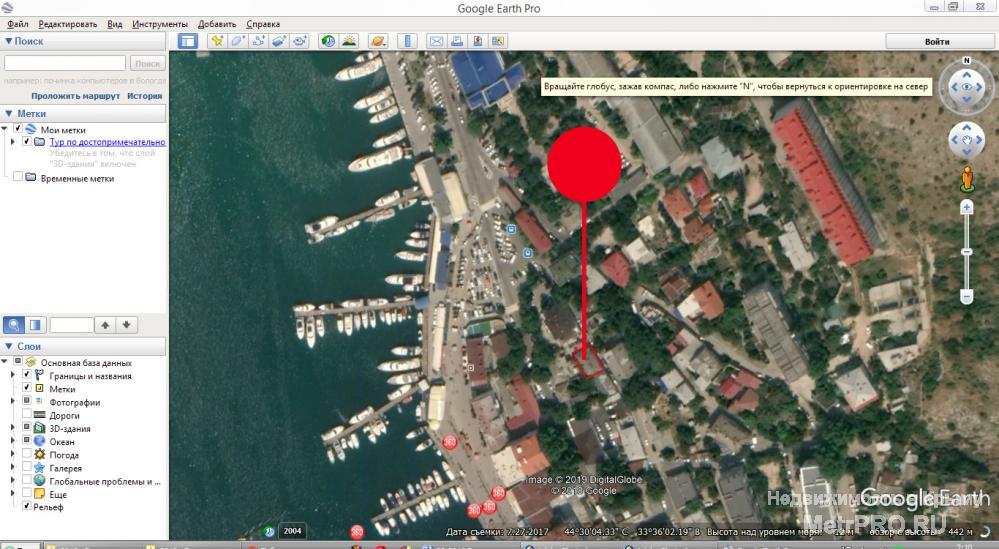The width and height of the screenshot is (999, 549).
Task: Show historical imagery clock icon
Action: (x=328, y=41)
